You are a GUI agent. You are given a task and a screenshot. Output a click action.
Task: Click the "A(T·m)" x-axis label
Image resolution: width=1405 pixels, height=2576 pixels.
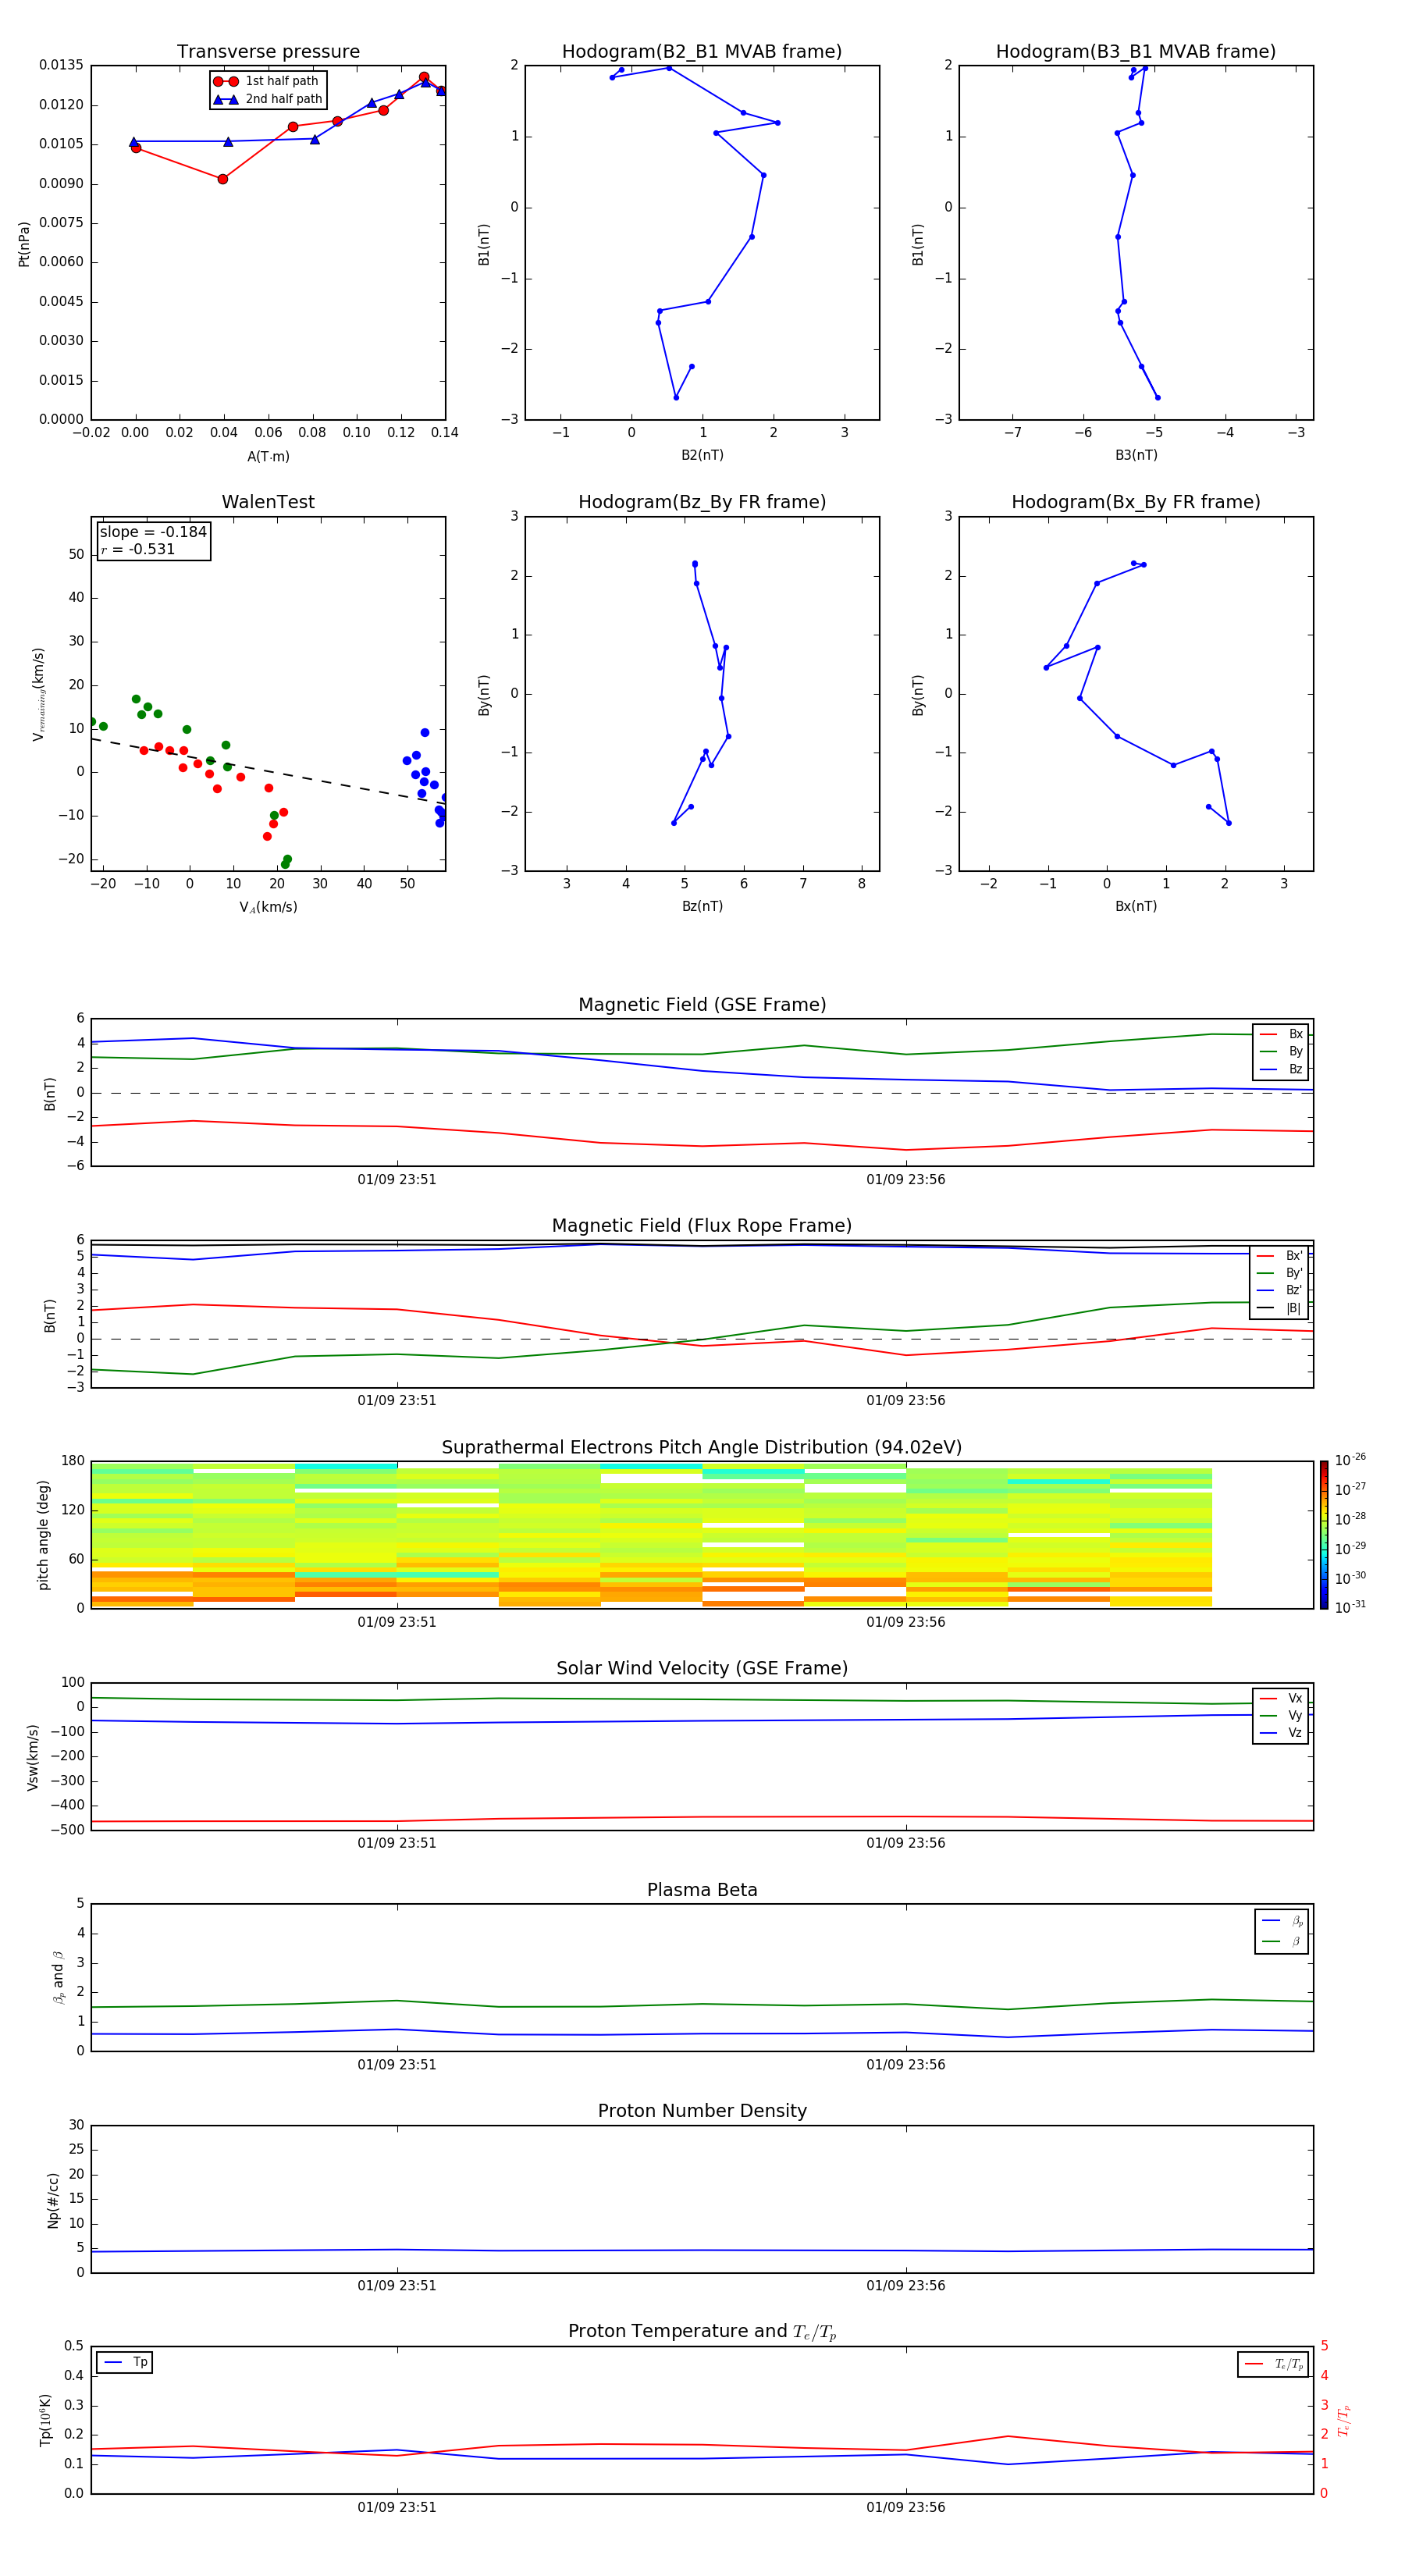(268, 457)
